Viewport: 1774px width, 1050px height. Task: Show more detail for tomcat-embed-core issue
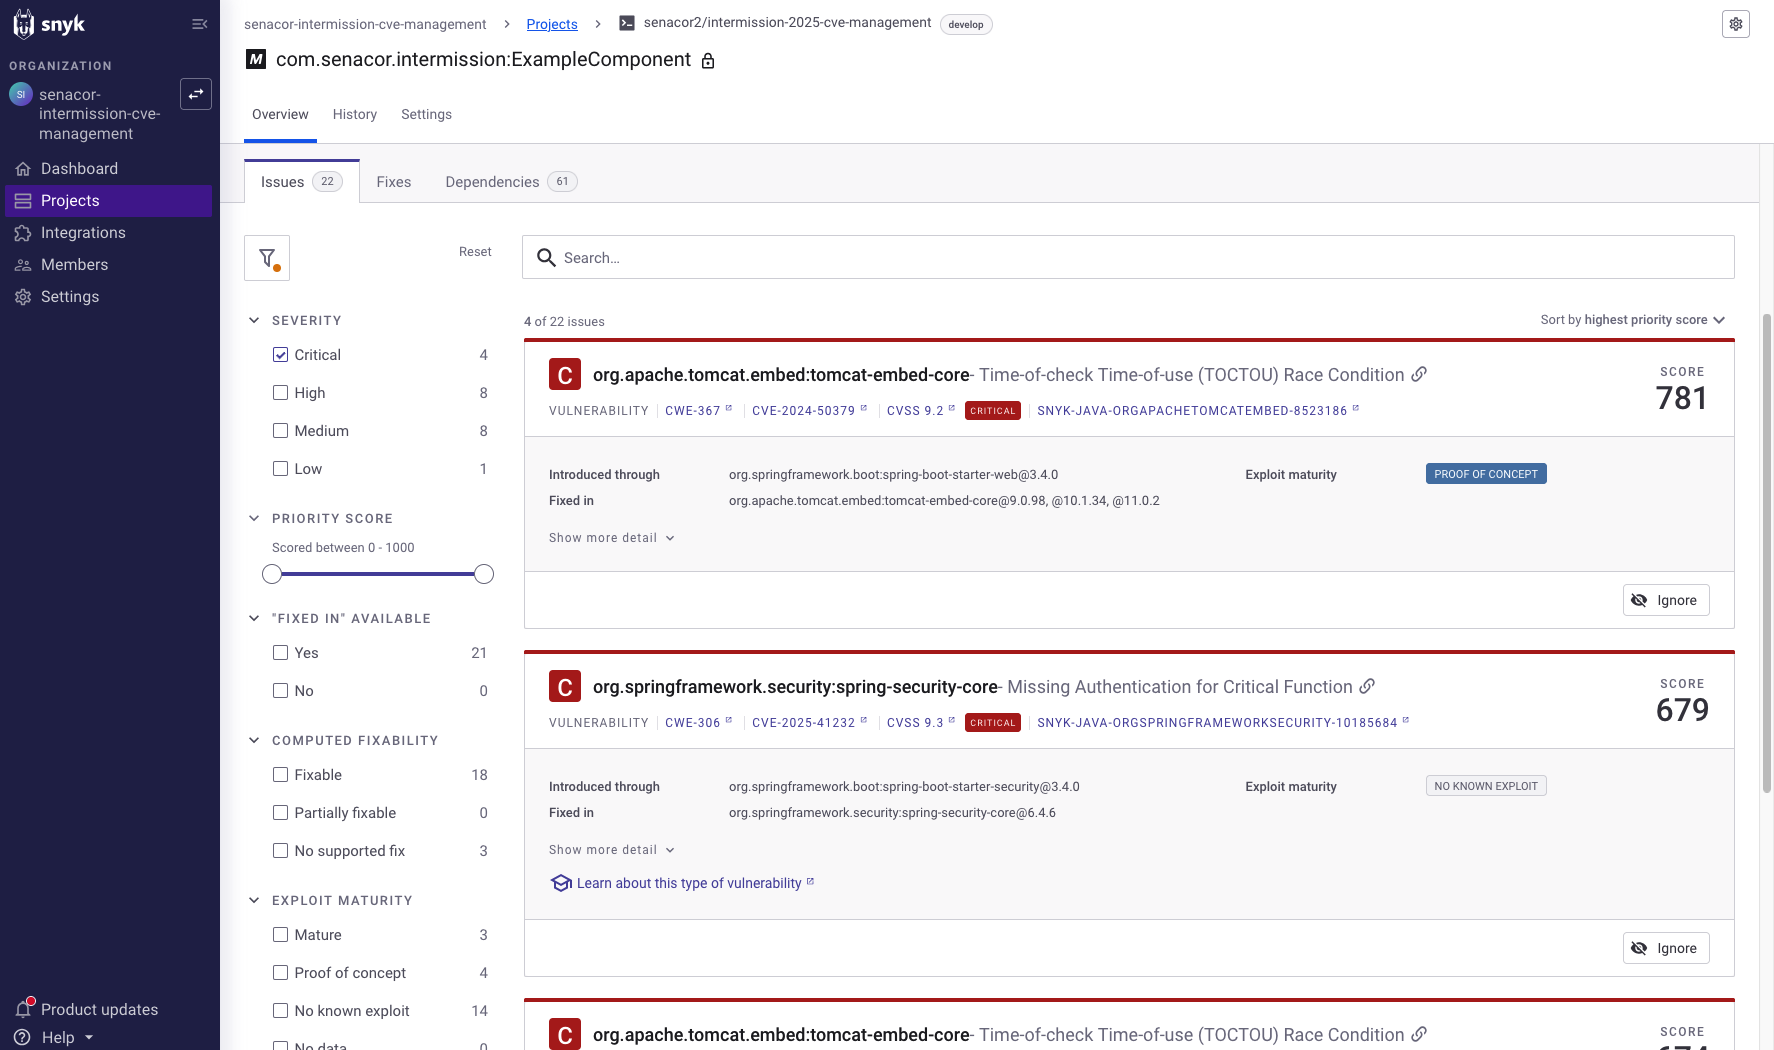pyautogui.click(x=612, y=538)
